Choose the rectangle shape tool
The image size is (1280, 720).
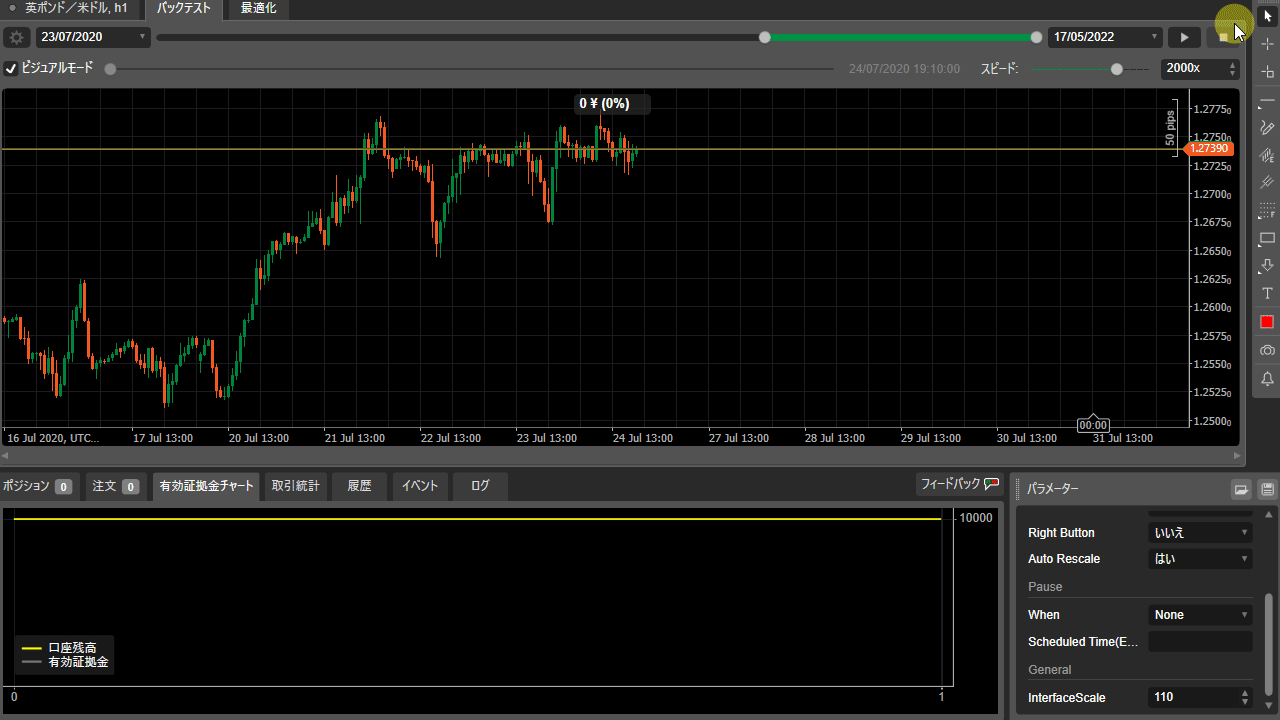pos(1267,238)
